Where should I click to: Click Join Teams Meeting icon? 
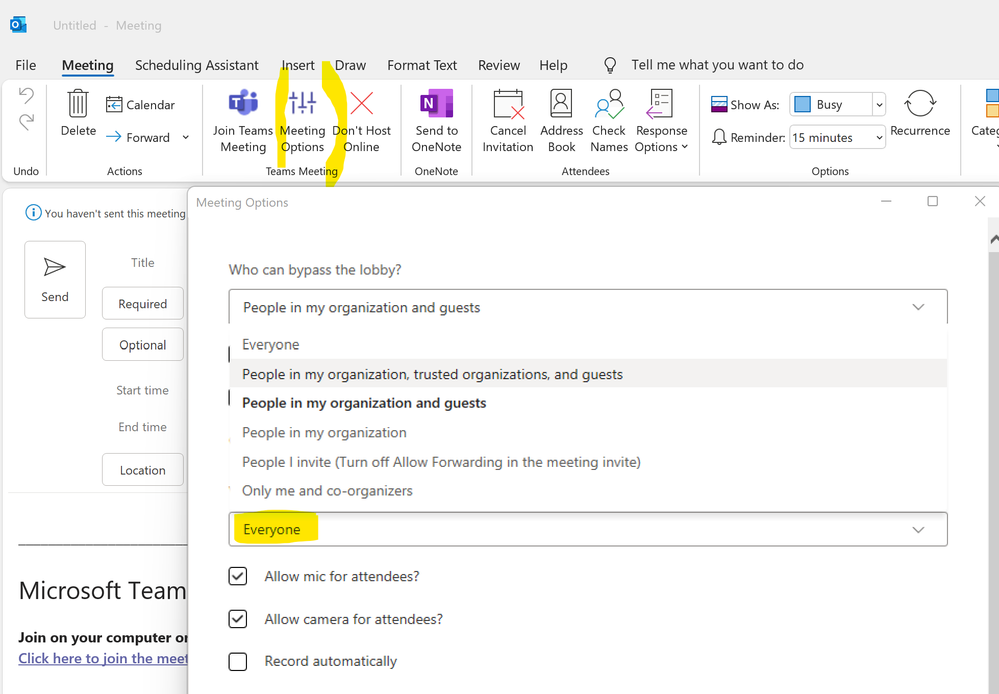[x=243, y=121]
